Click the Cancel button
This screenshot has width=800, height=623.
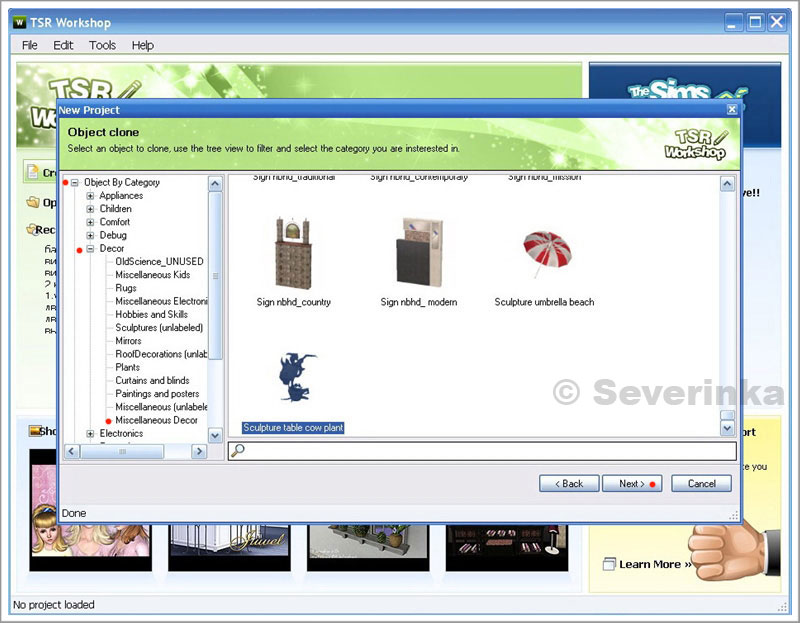702,484
